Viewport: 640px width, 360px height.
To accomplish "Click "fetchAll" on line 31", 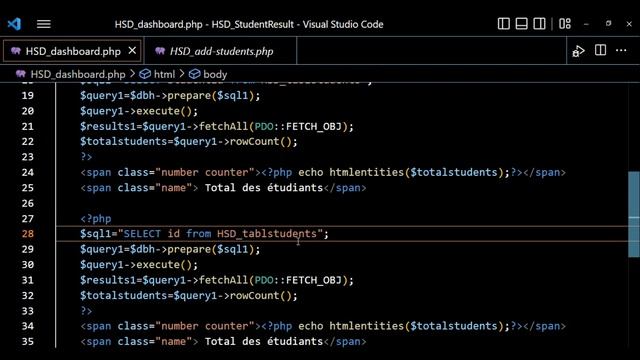I will (x=223, y=280).
